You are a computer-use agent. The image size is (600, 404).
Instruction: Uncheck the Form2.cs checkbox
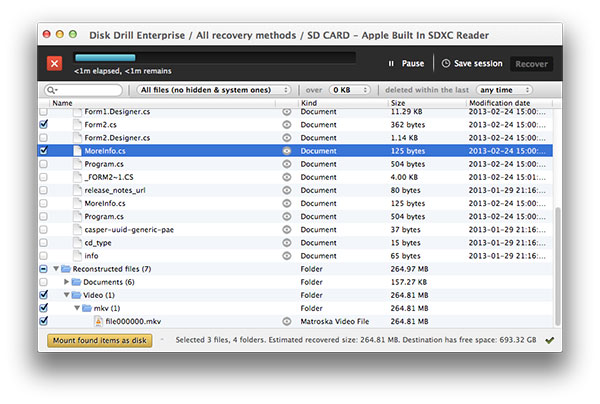pos(44,124)
